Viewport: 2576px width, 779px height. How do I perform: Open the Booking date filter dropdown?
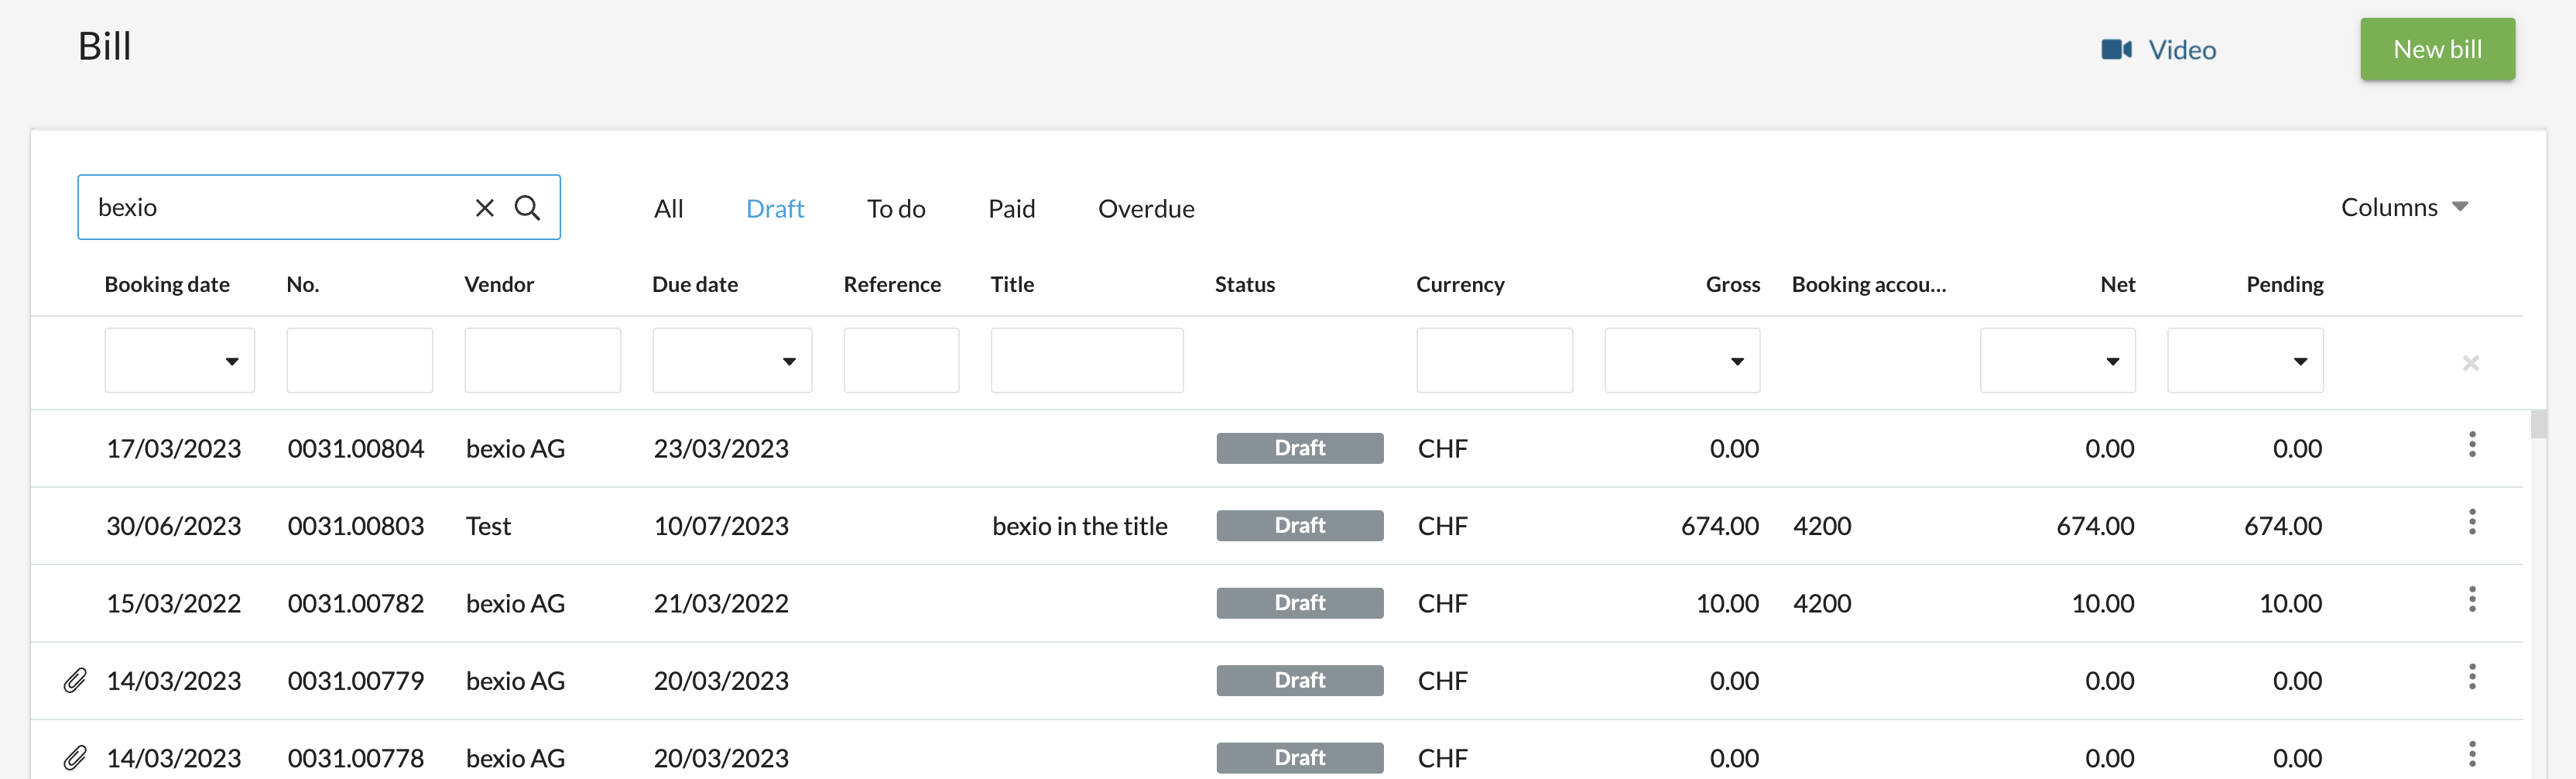coord(180,361)
